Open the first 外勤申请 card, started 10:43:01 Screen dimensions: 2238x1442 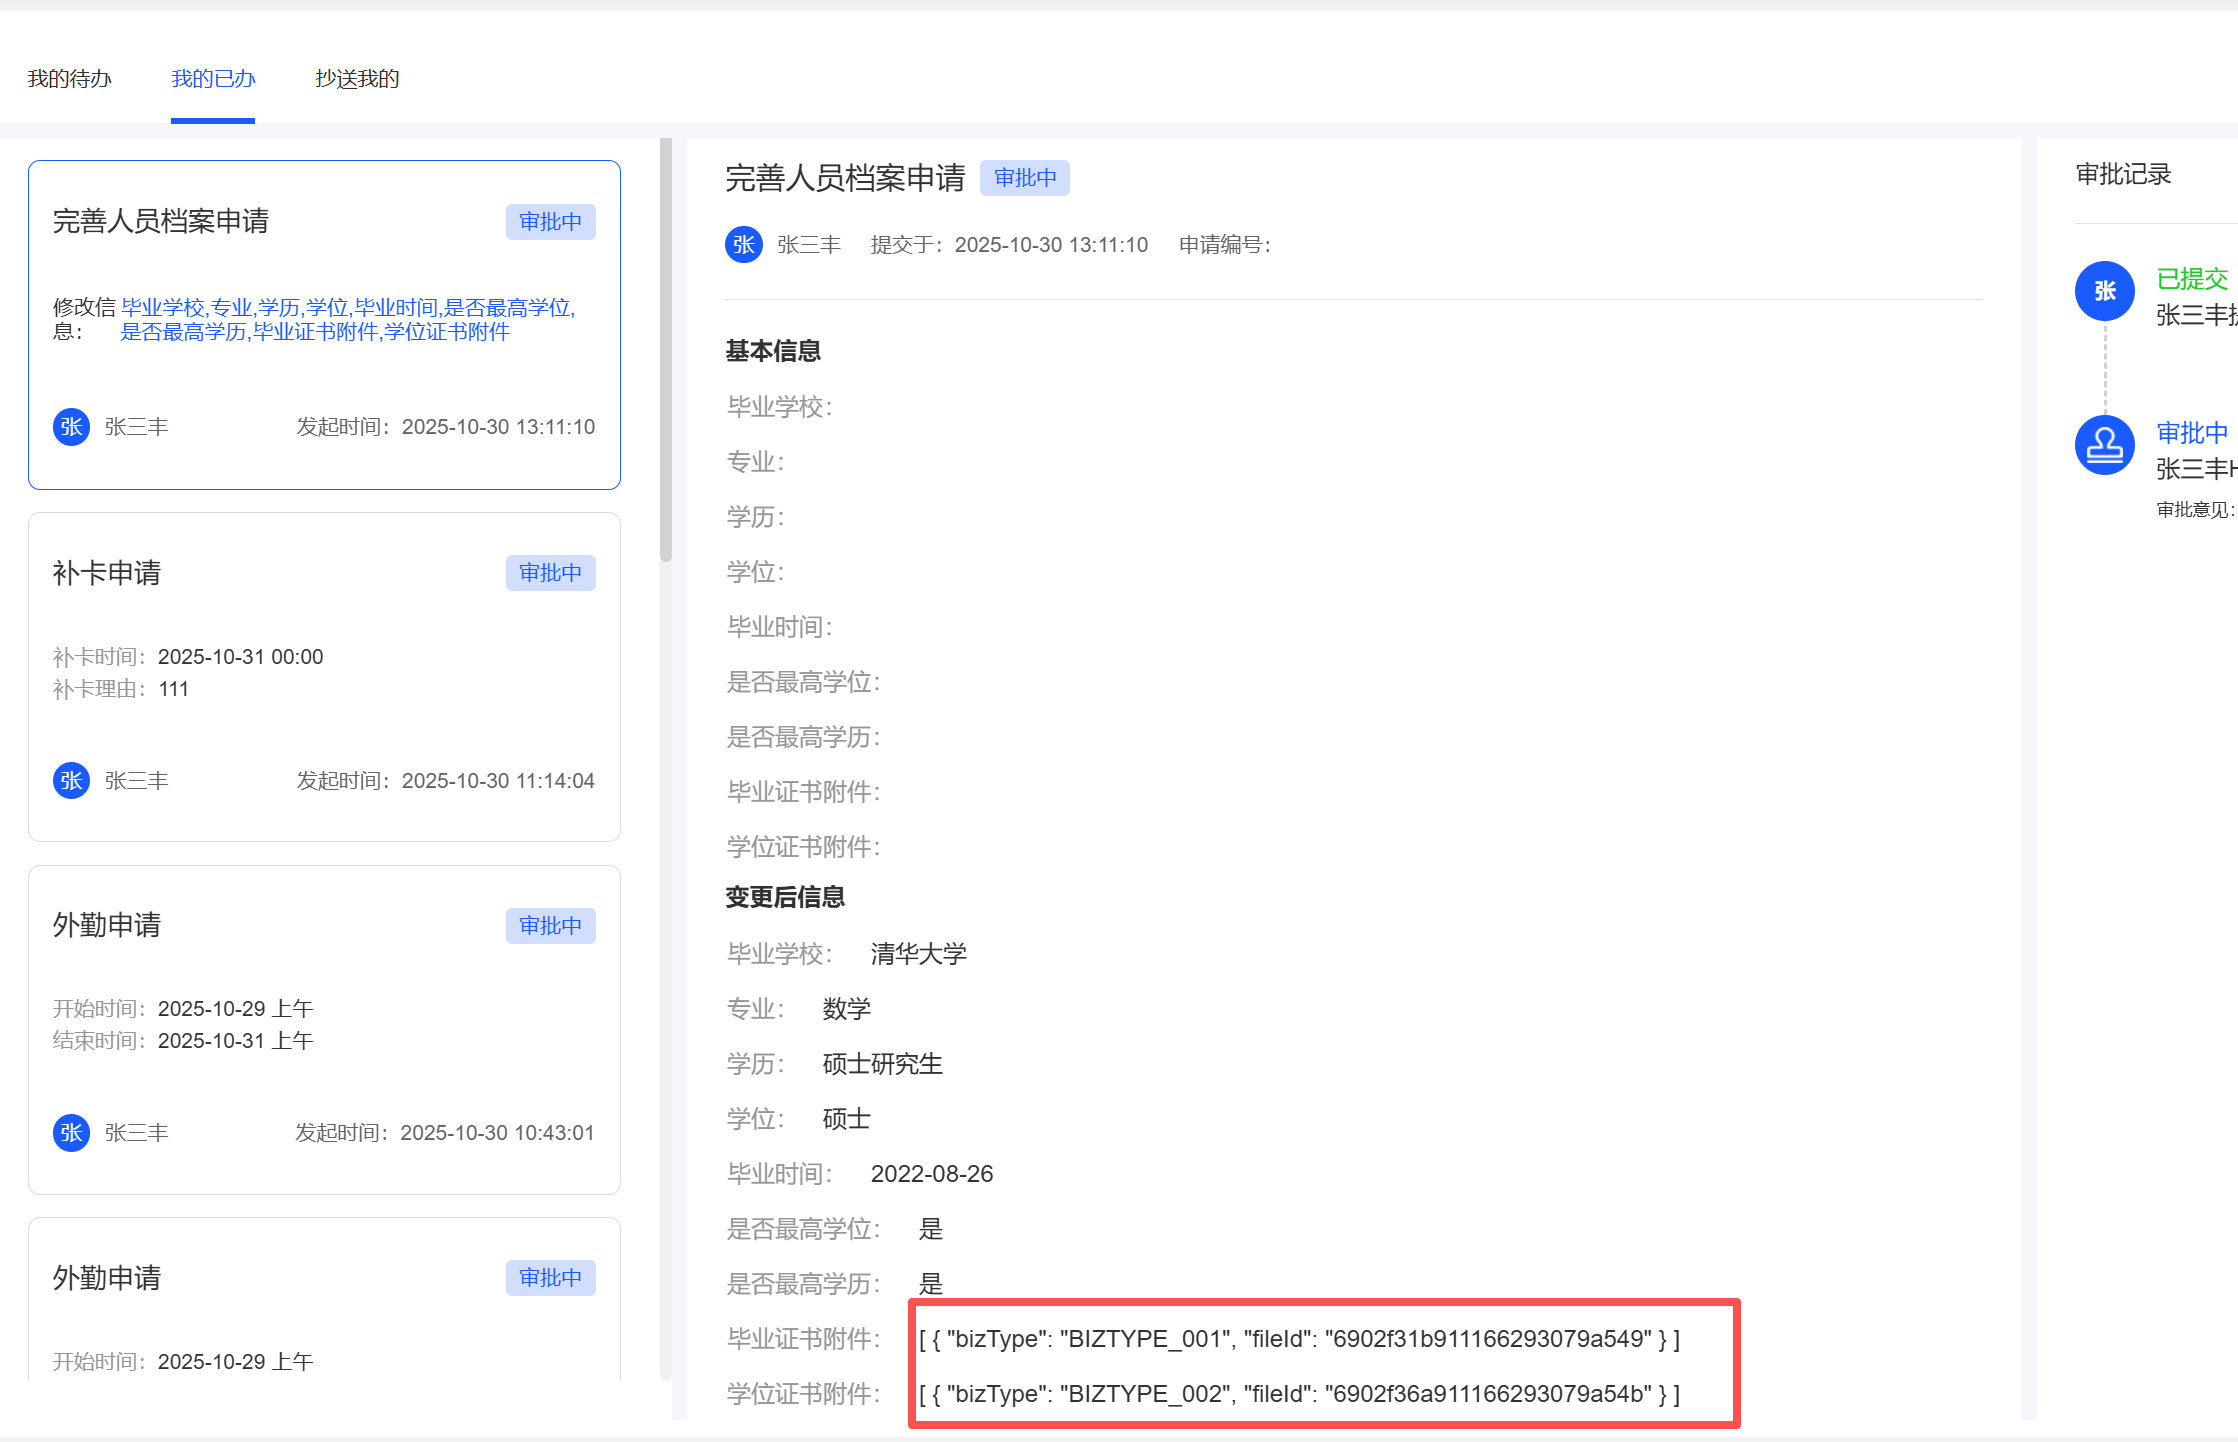click(x=324, y=1029)
